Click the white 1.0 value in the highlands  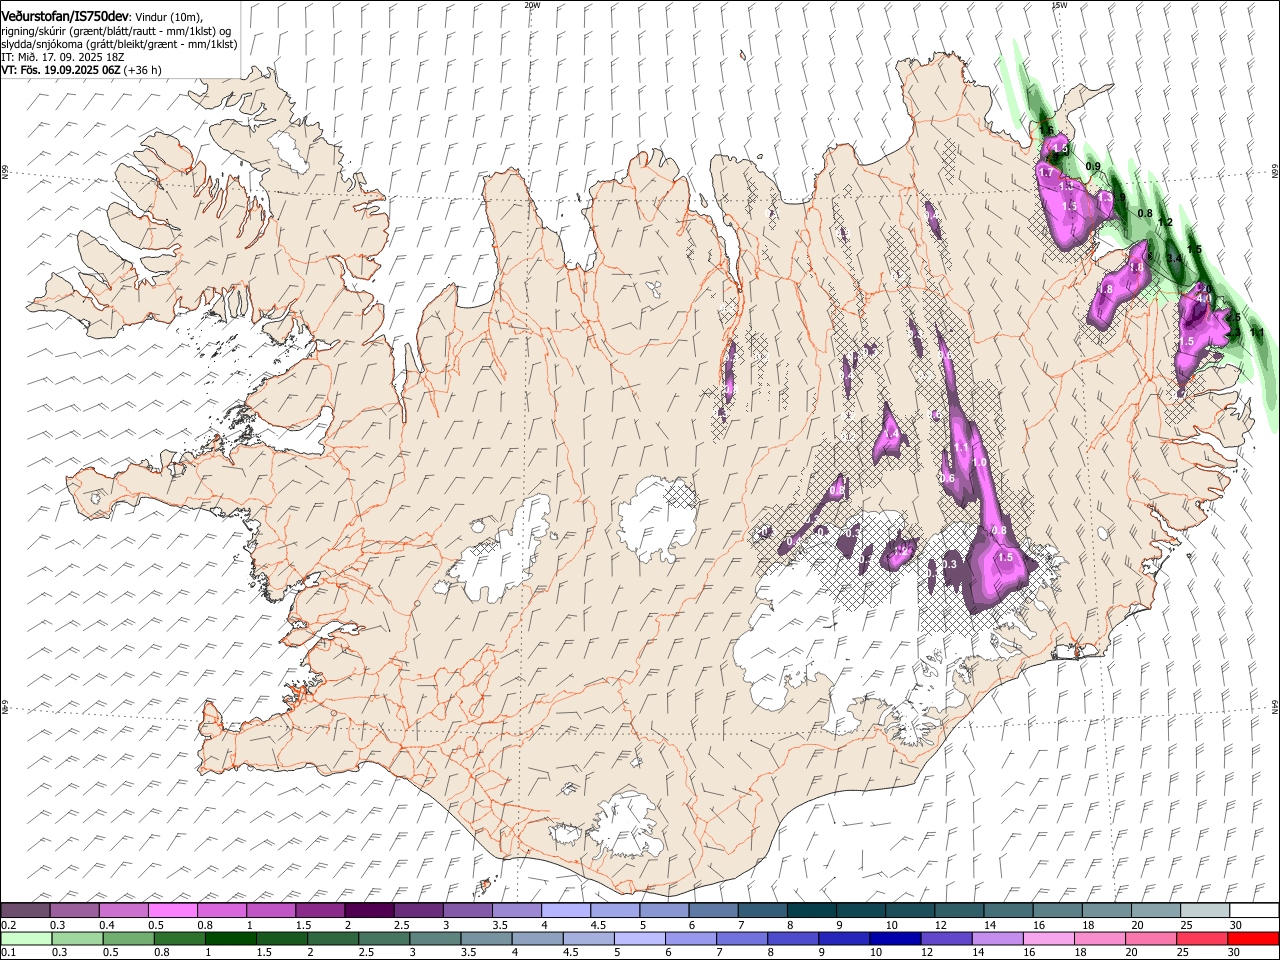pos(979,462)
